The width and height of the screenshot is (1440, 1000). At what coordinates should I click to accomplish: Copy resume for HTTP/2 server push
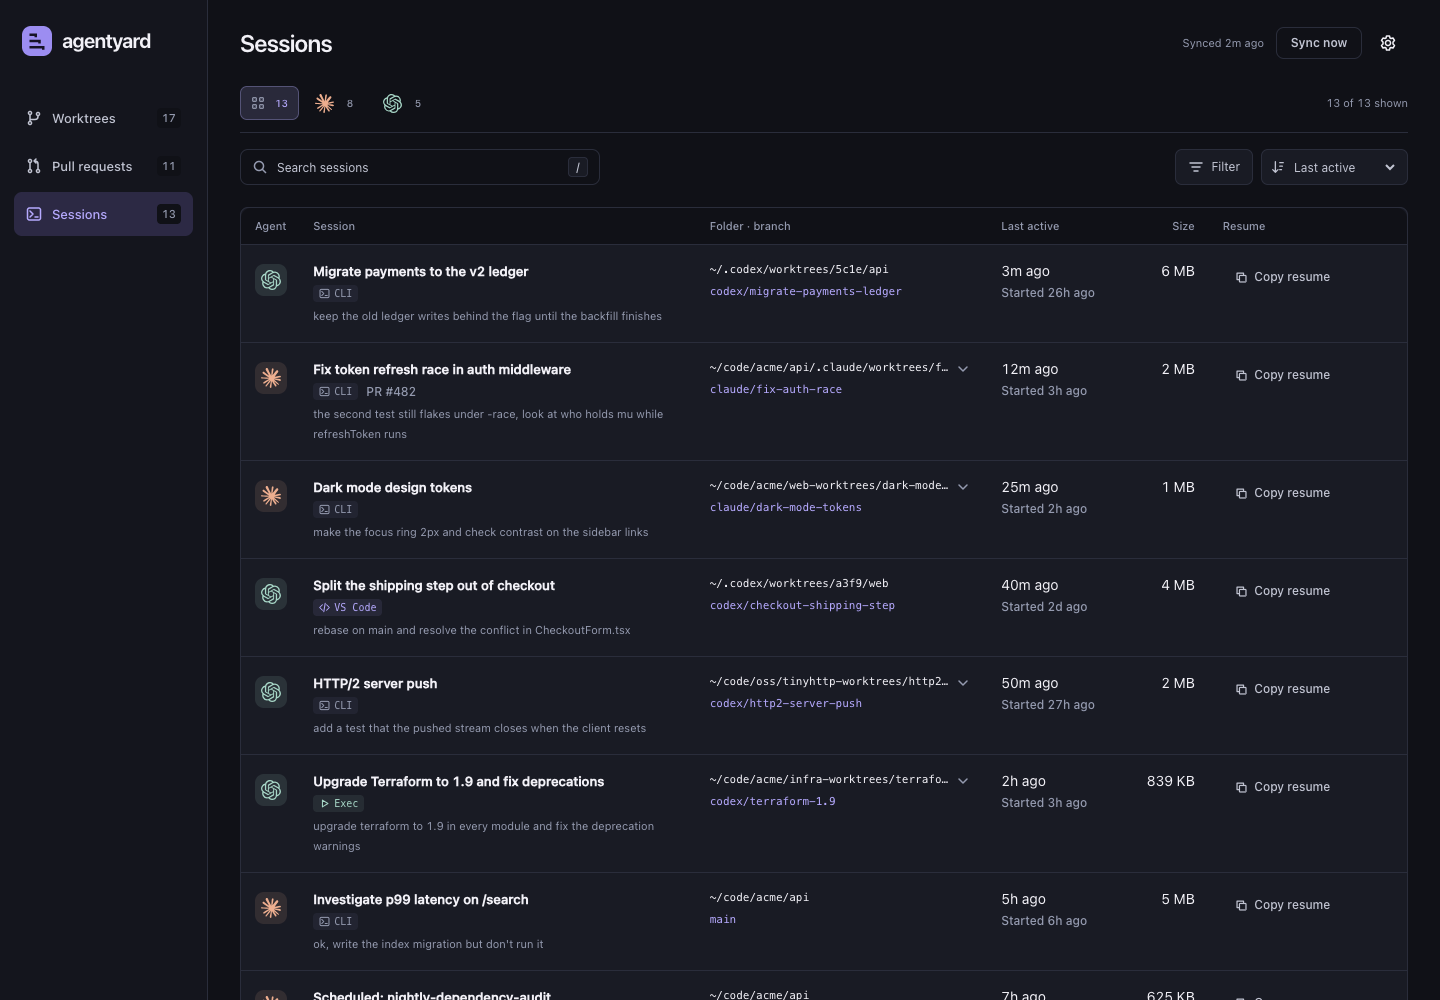coord(1282,689)
